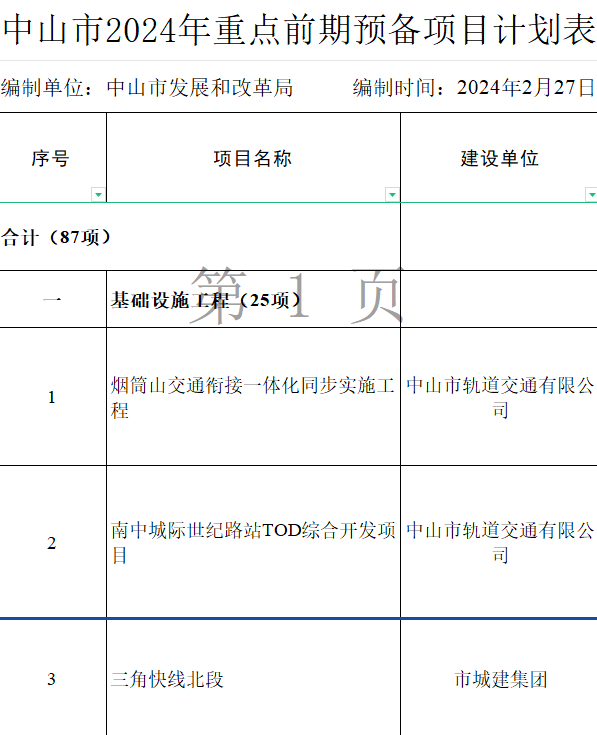The width and height of the screenshot is (597, 735).
Task: Select the 编制单位 中山市发展和改革局 cell
Action: coord(147,88)
